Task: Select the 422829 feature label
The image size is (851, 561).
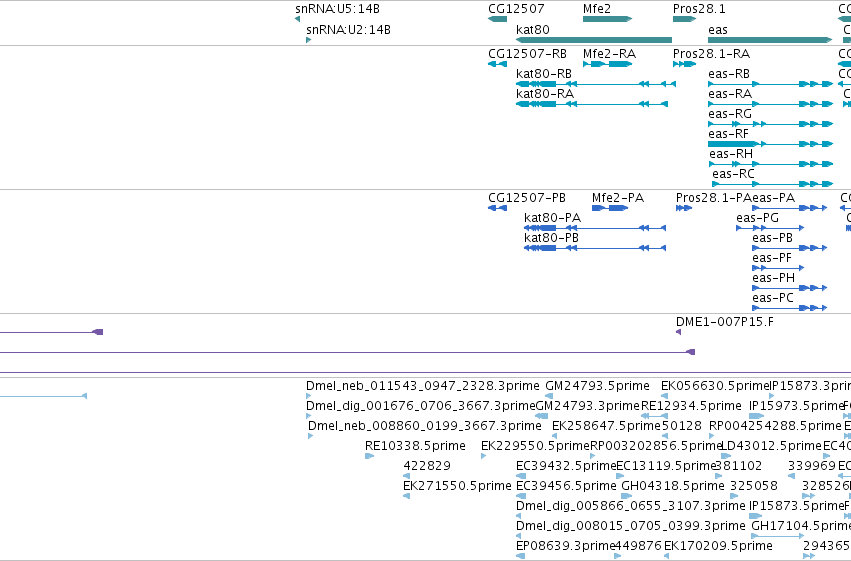Action: pyautogui.click(x=427, y=466)
